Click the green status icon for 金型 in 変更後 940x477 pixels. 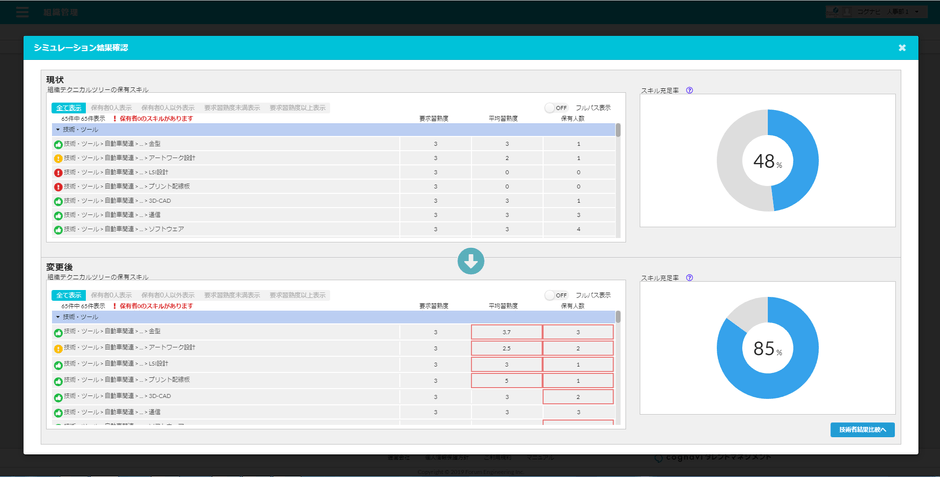57,332
